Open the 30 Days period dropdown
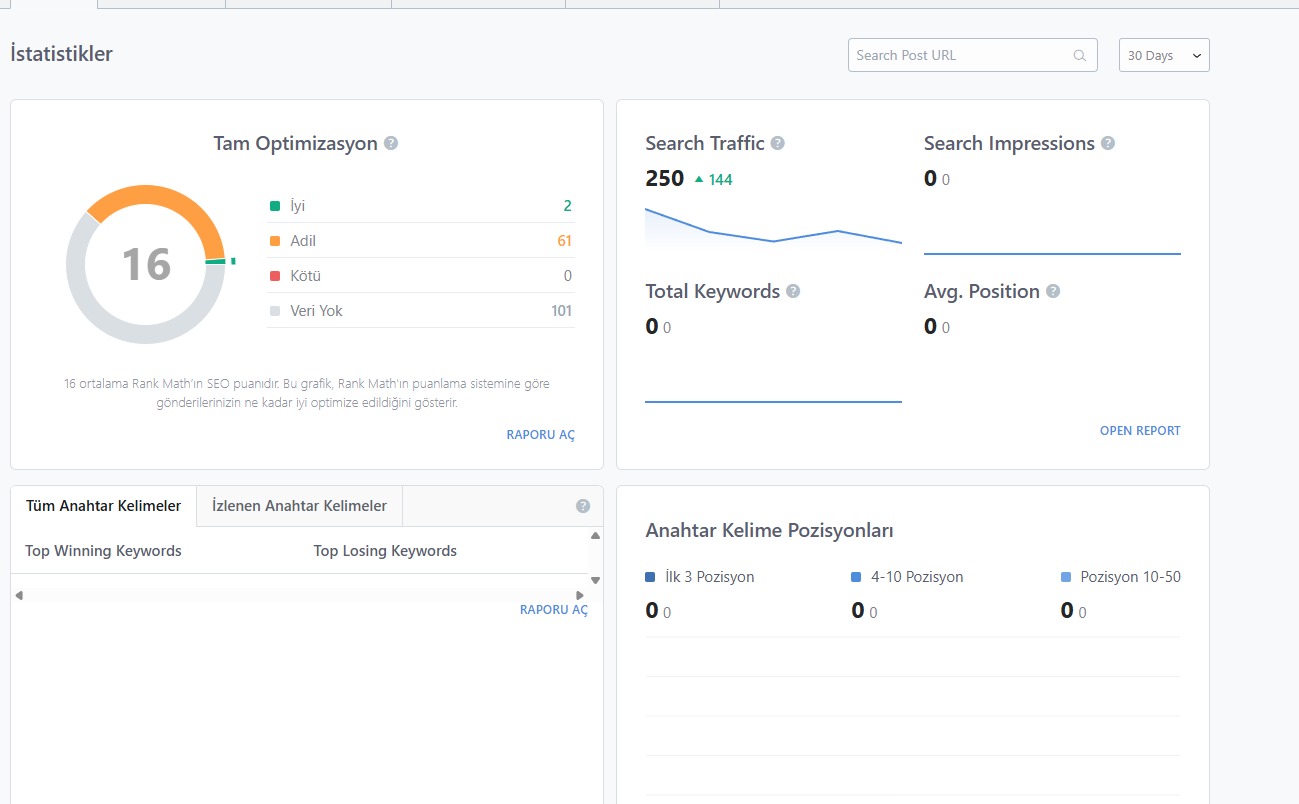This screenshot has height=804, width=1299. tap(1164, 56)
